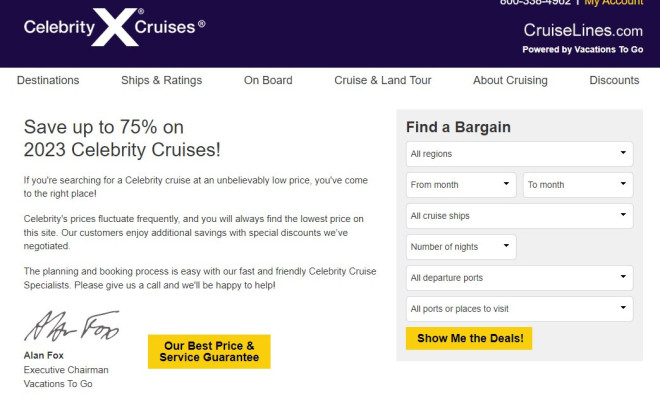Click the Celebrity Cruises X logo
660x401 pixels.
[x=114, y=27]
